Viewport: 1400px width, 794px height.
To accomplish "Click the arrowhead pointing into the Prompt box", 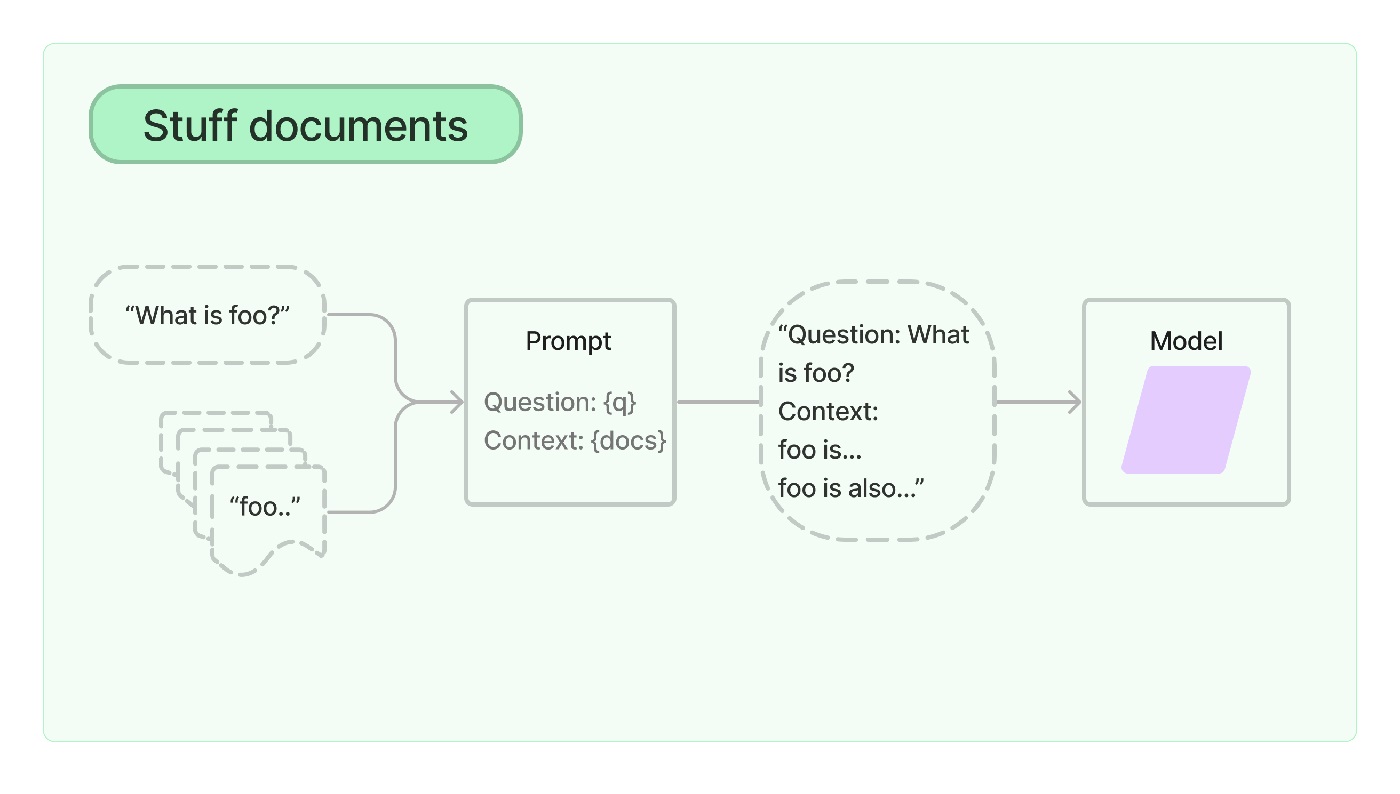I will pyautogui.click(x=456, y=403).
